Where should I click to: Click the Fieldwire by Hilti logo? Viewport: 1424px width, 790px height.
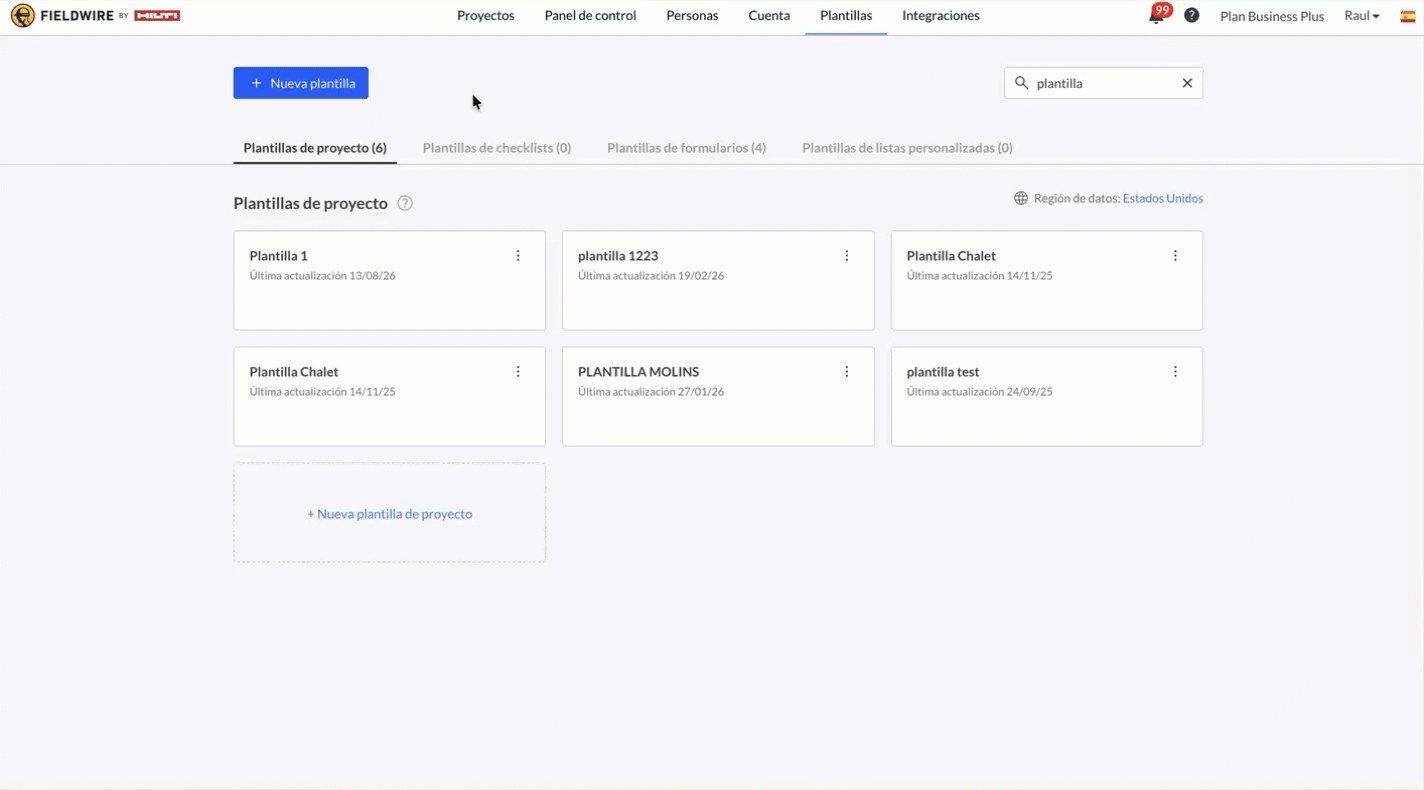96,16
